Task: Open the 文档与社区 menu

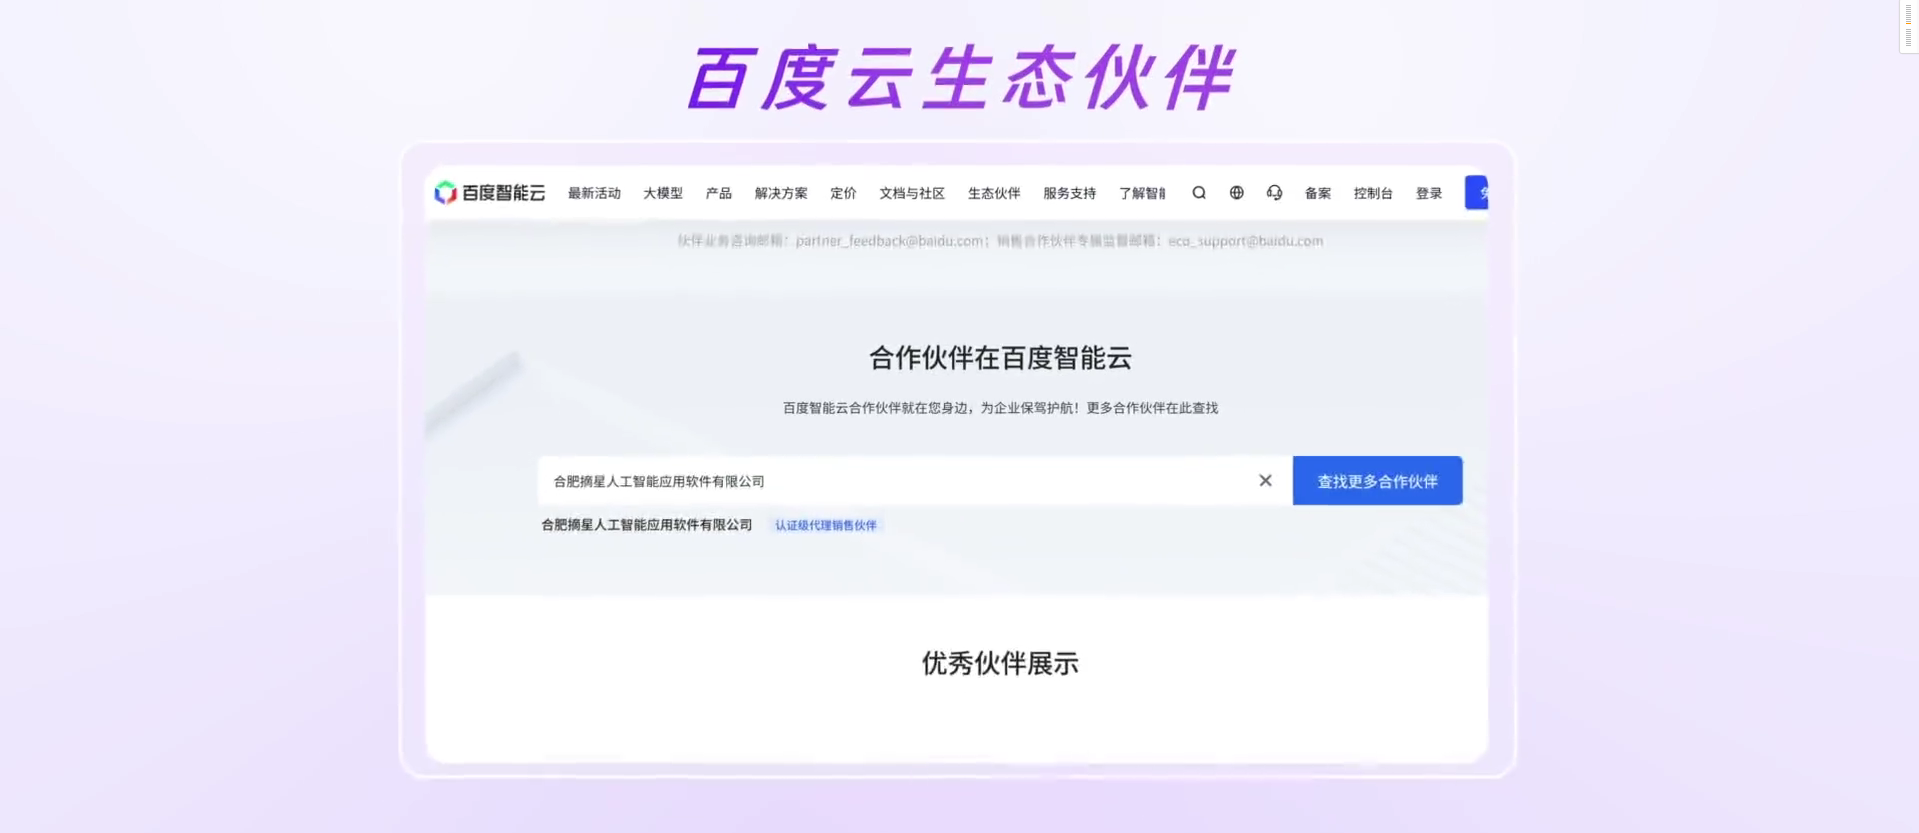Action: coord(912,193)
